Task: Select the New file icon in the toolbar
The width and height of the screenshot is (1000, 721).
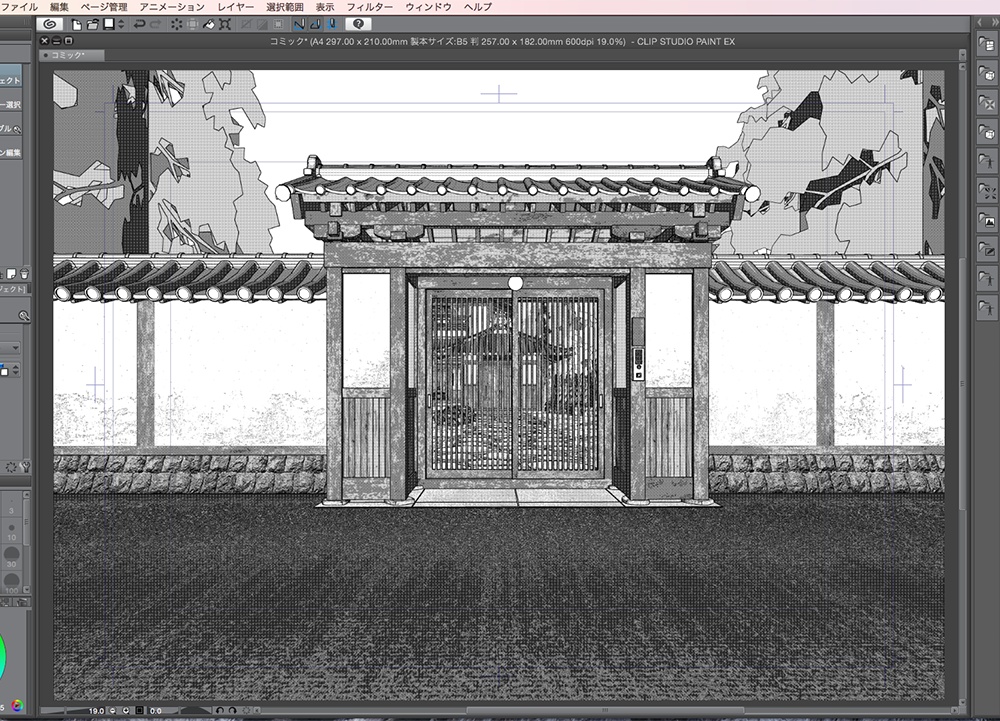Action: pos(75,24)
